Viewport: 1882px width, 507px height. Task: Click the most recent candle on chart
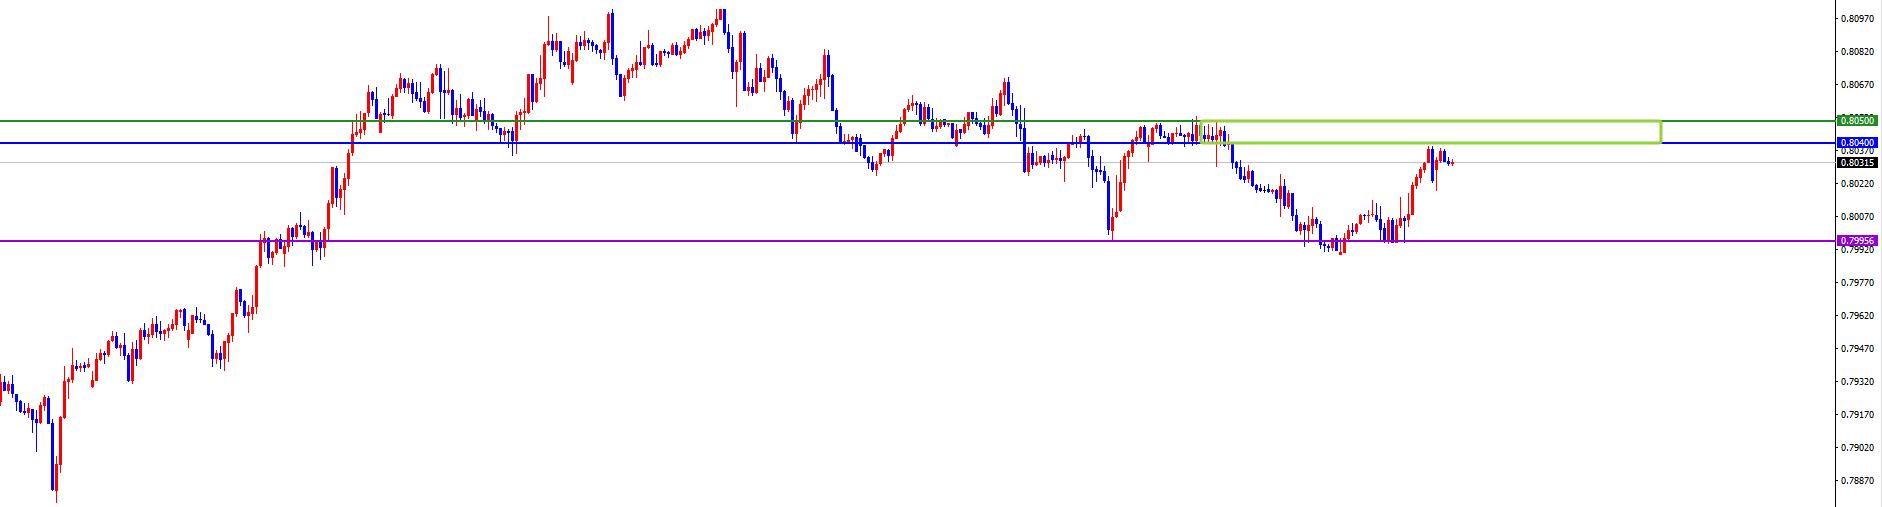tap(1451, 162)
